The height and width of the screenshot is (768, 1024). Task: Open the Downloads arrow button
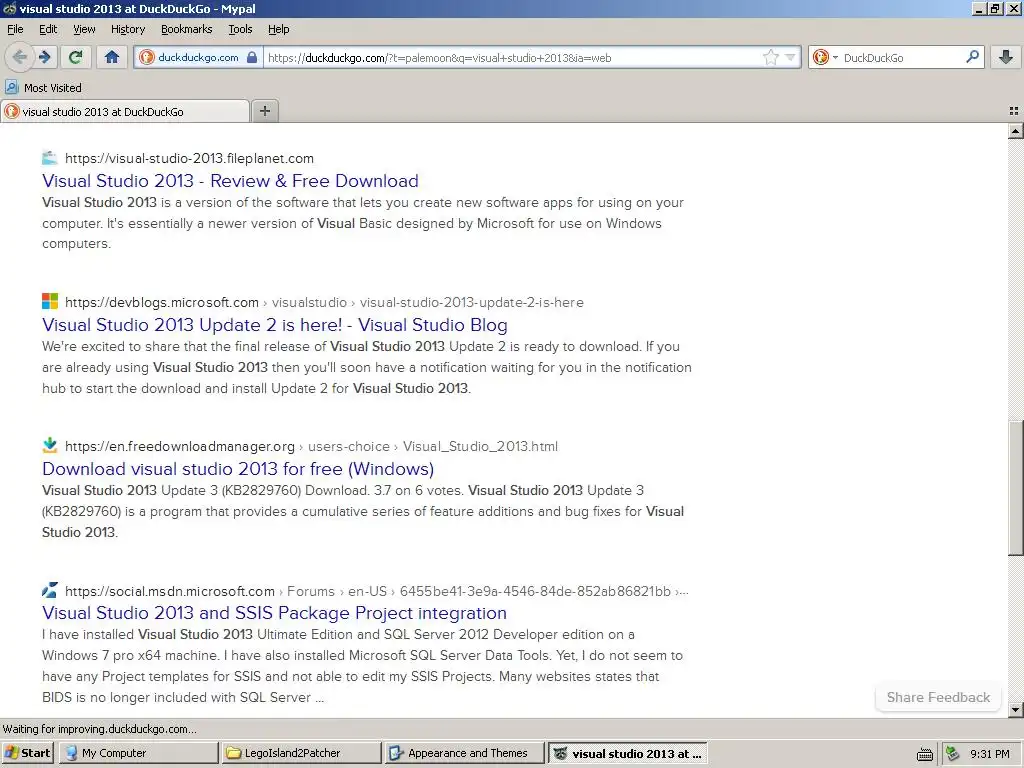pos(1006,57)
